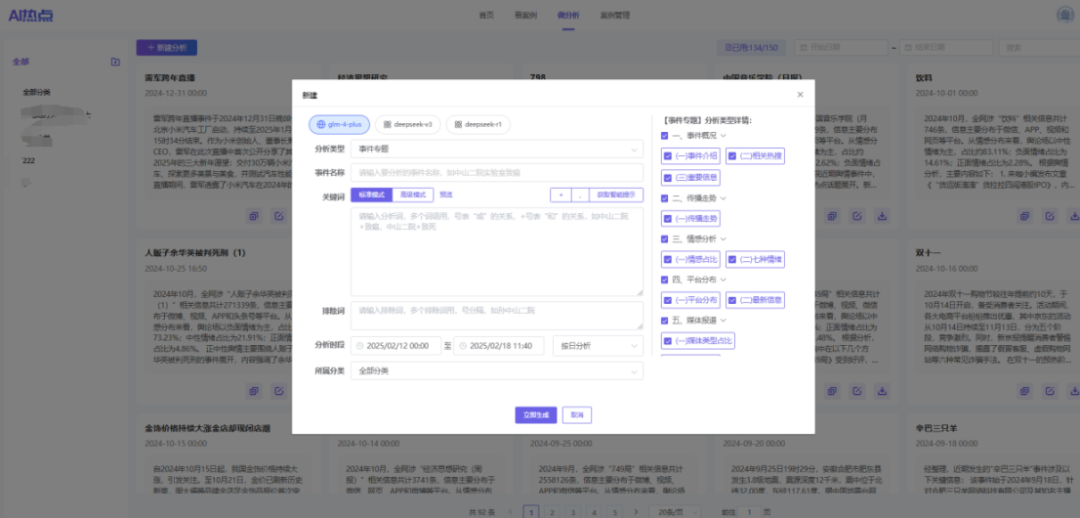Open 案例管理 in top navigation

(x=614, y=15)
